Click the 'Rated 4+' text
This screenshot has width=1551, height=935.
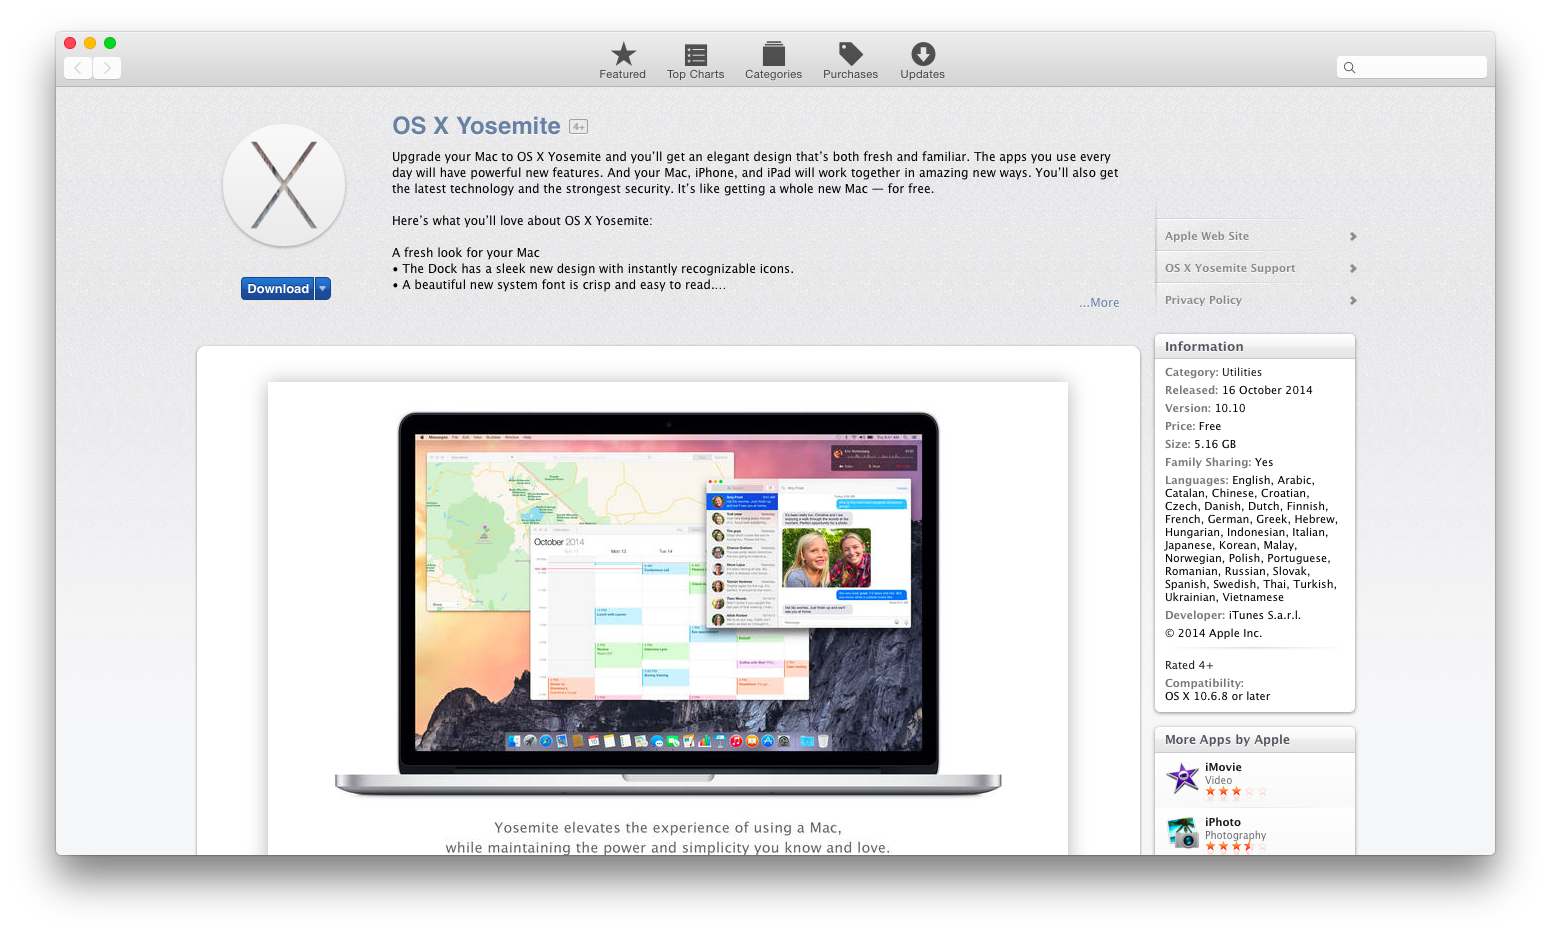tap(1189, 665)
